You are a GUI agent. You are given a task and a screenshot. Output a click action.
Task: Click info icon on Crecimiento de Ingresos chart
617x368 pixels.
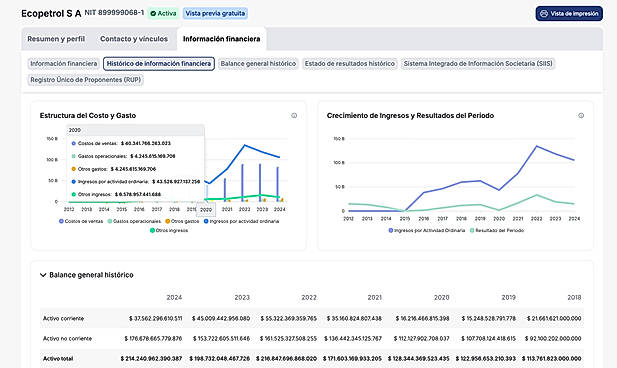pos(581,116)
